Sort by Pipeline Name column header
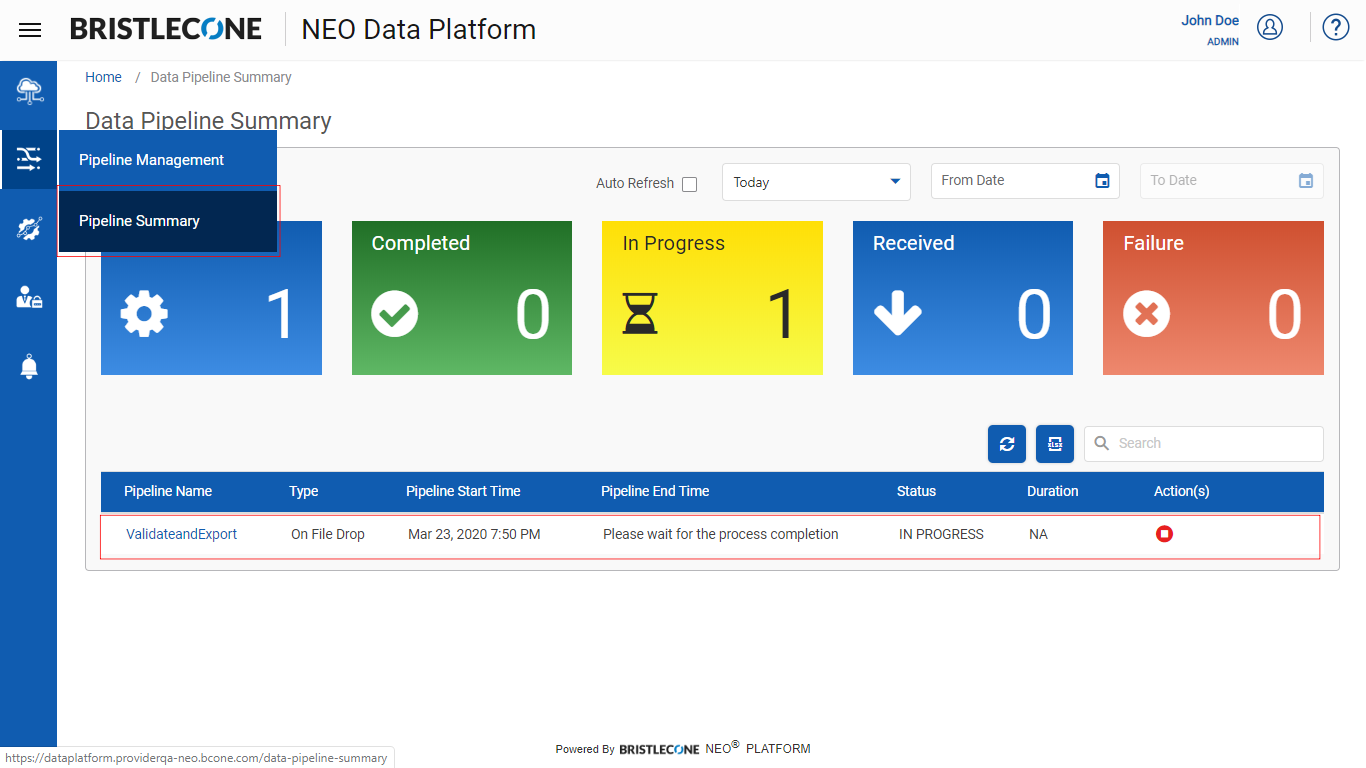The image size is (1366, 768). tap(168, 491)
